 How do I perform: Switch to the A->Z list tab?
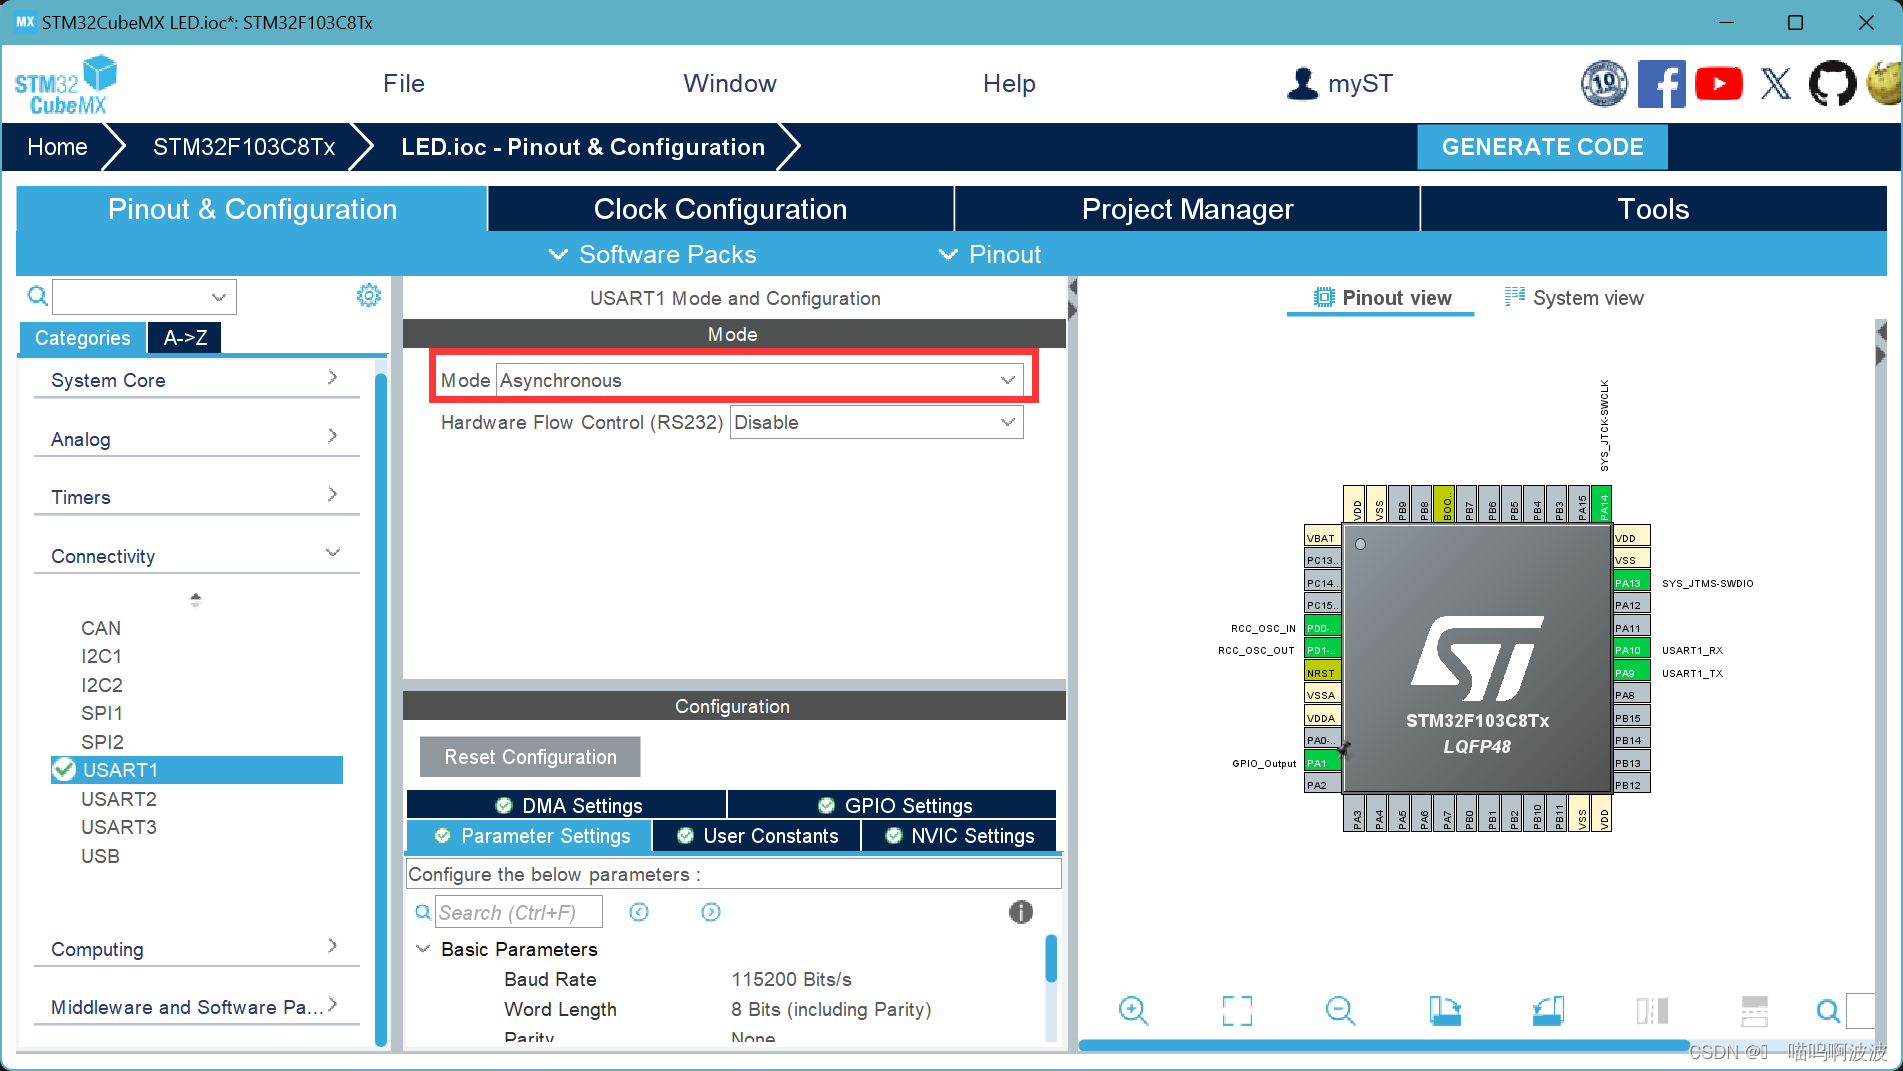tap(185, 337)
